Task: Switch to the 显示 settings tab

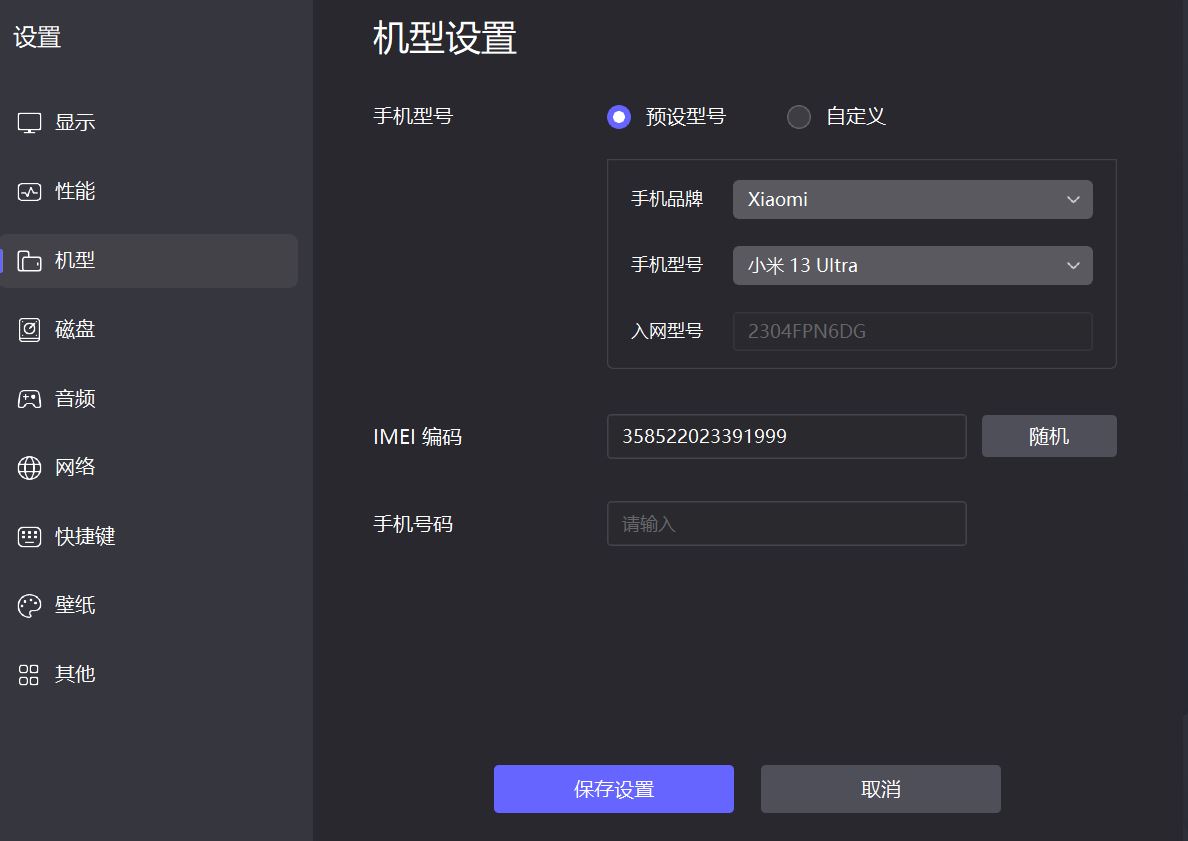Action: [x=75, y=123]
